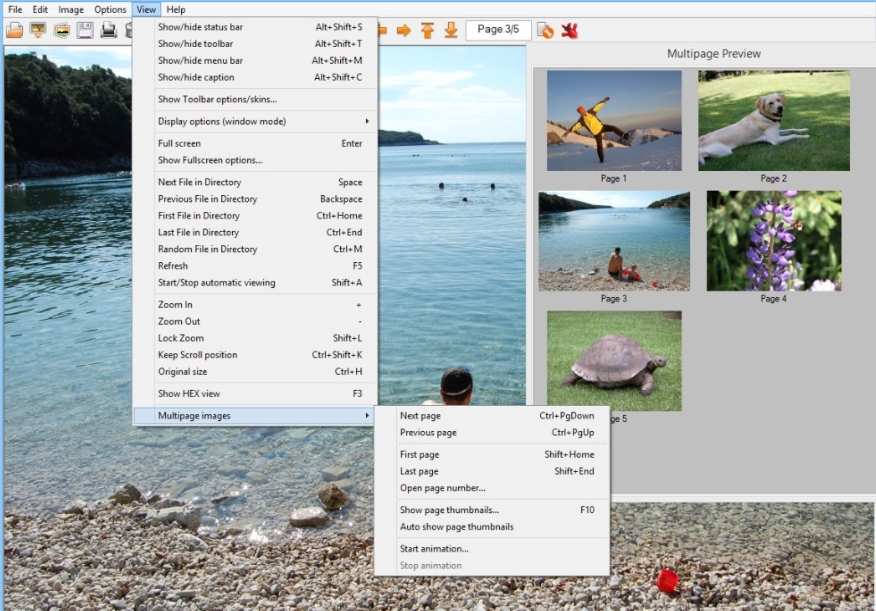This screenshot has height=611, width=876.
Task: Select Random File in Directory
Action: tap(255, 249)
